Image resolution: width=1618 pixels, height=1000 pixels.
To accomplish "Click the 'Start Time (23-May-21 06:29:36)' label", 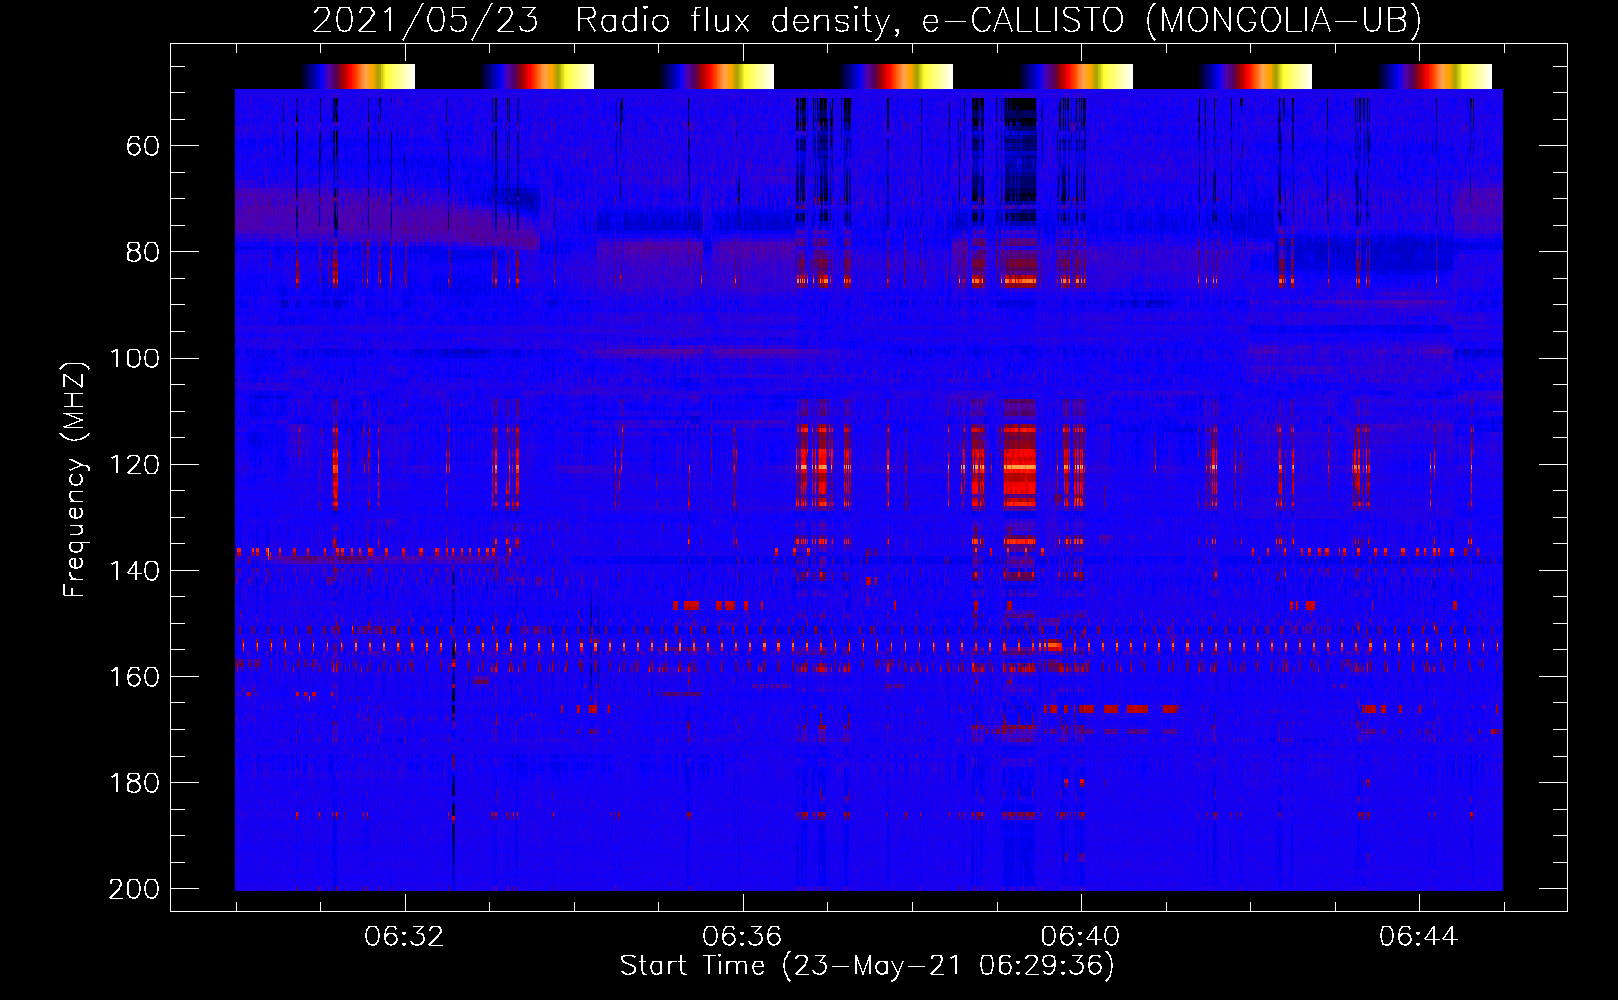I will [x=867, y=966].
